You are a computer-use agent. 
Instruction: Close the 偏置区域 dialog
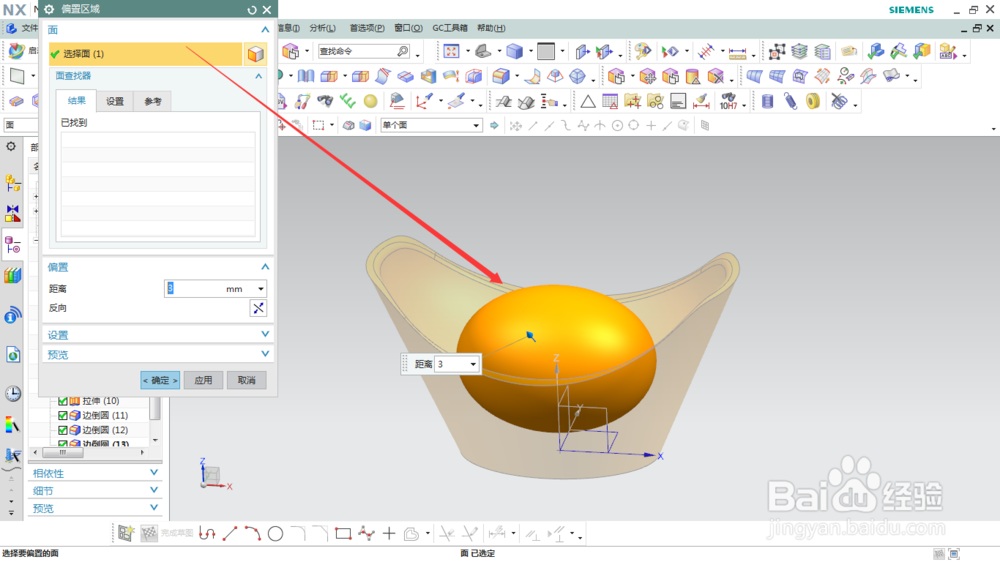coord(267,10)
